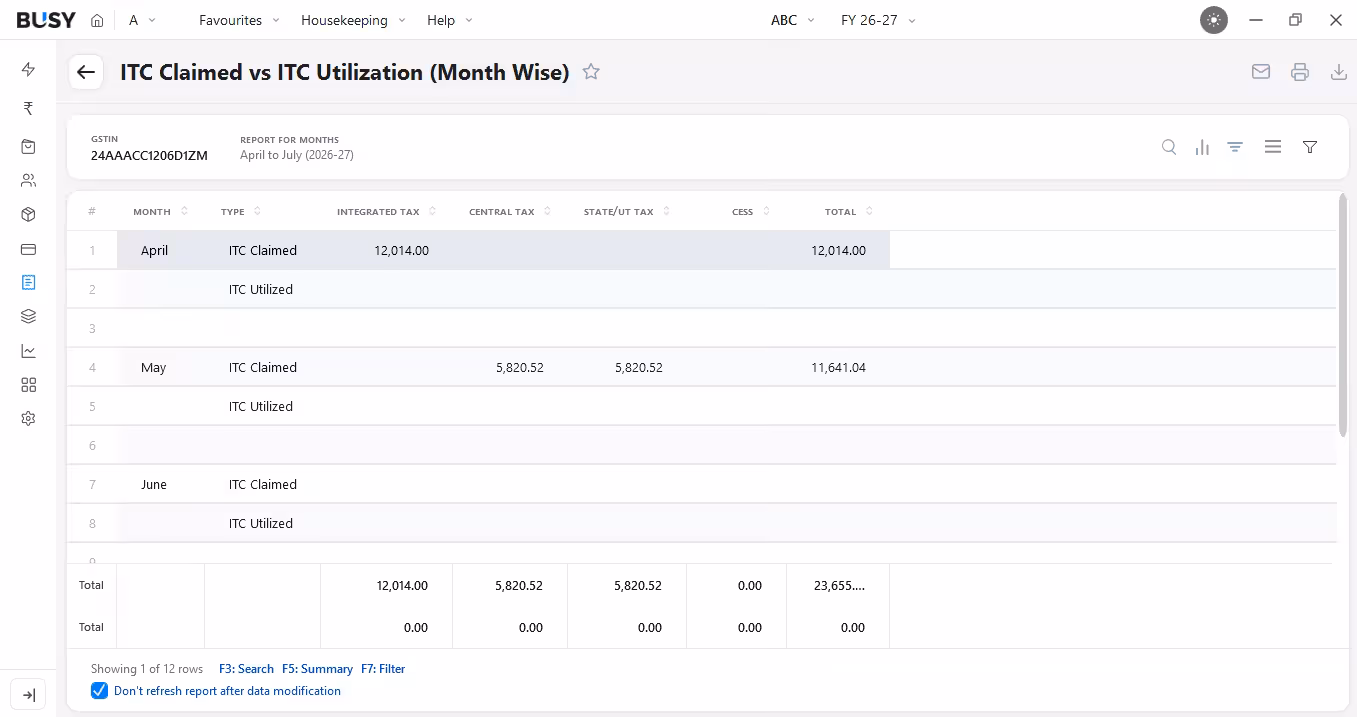This screenshot has width=1357, height=717.
Task: Open the shopping bag sidebar icon
Action: 28,147
